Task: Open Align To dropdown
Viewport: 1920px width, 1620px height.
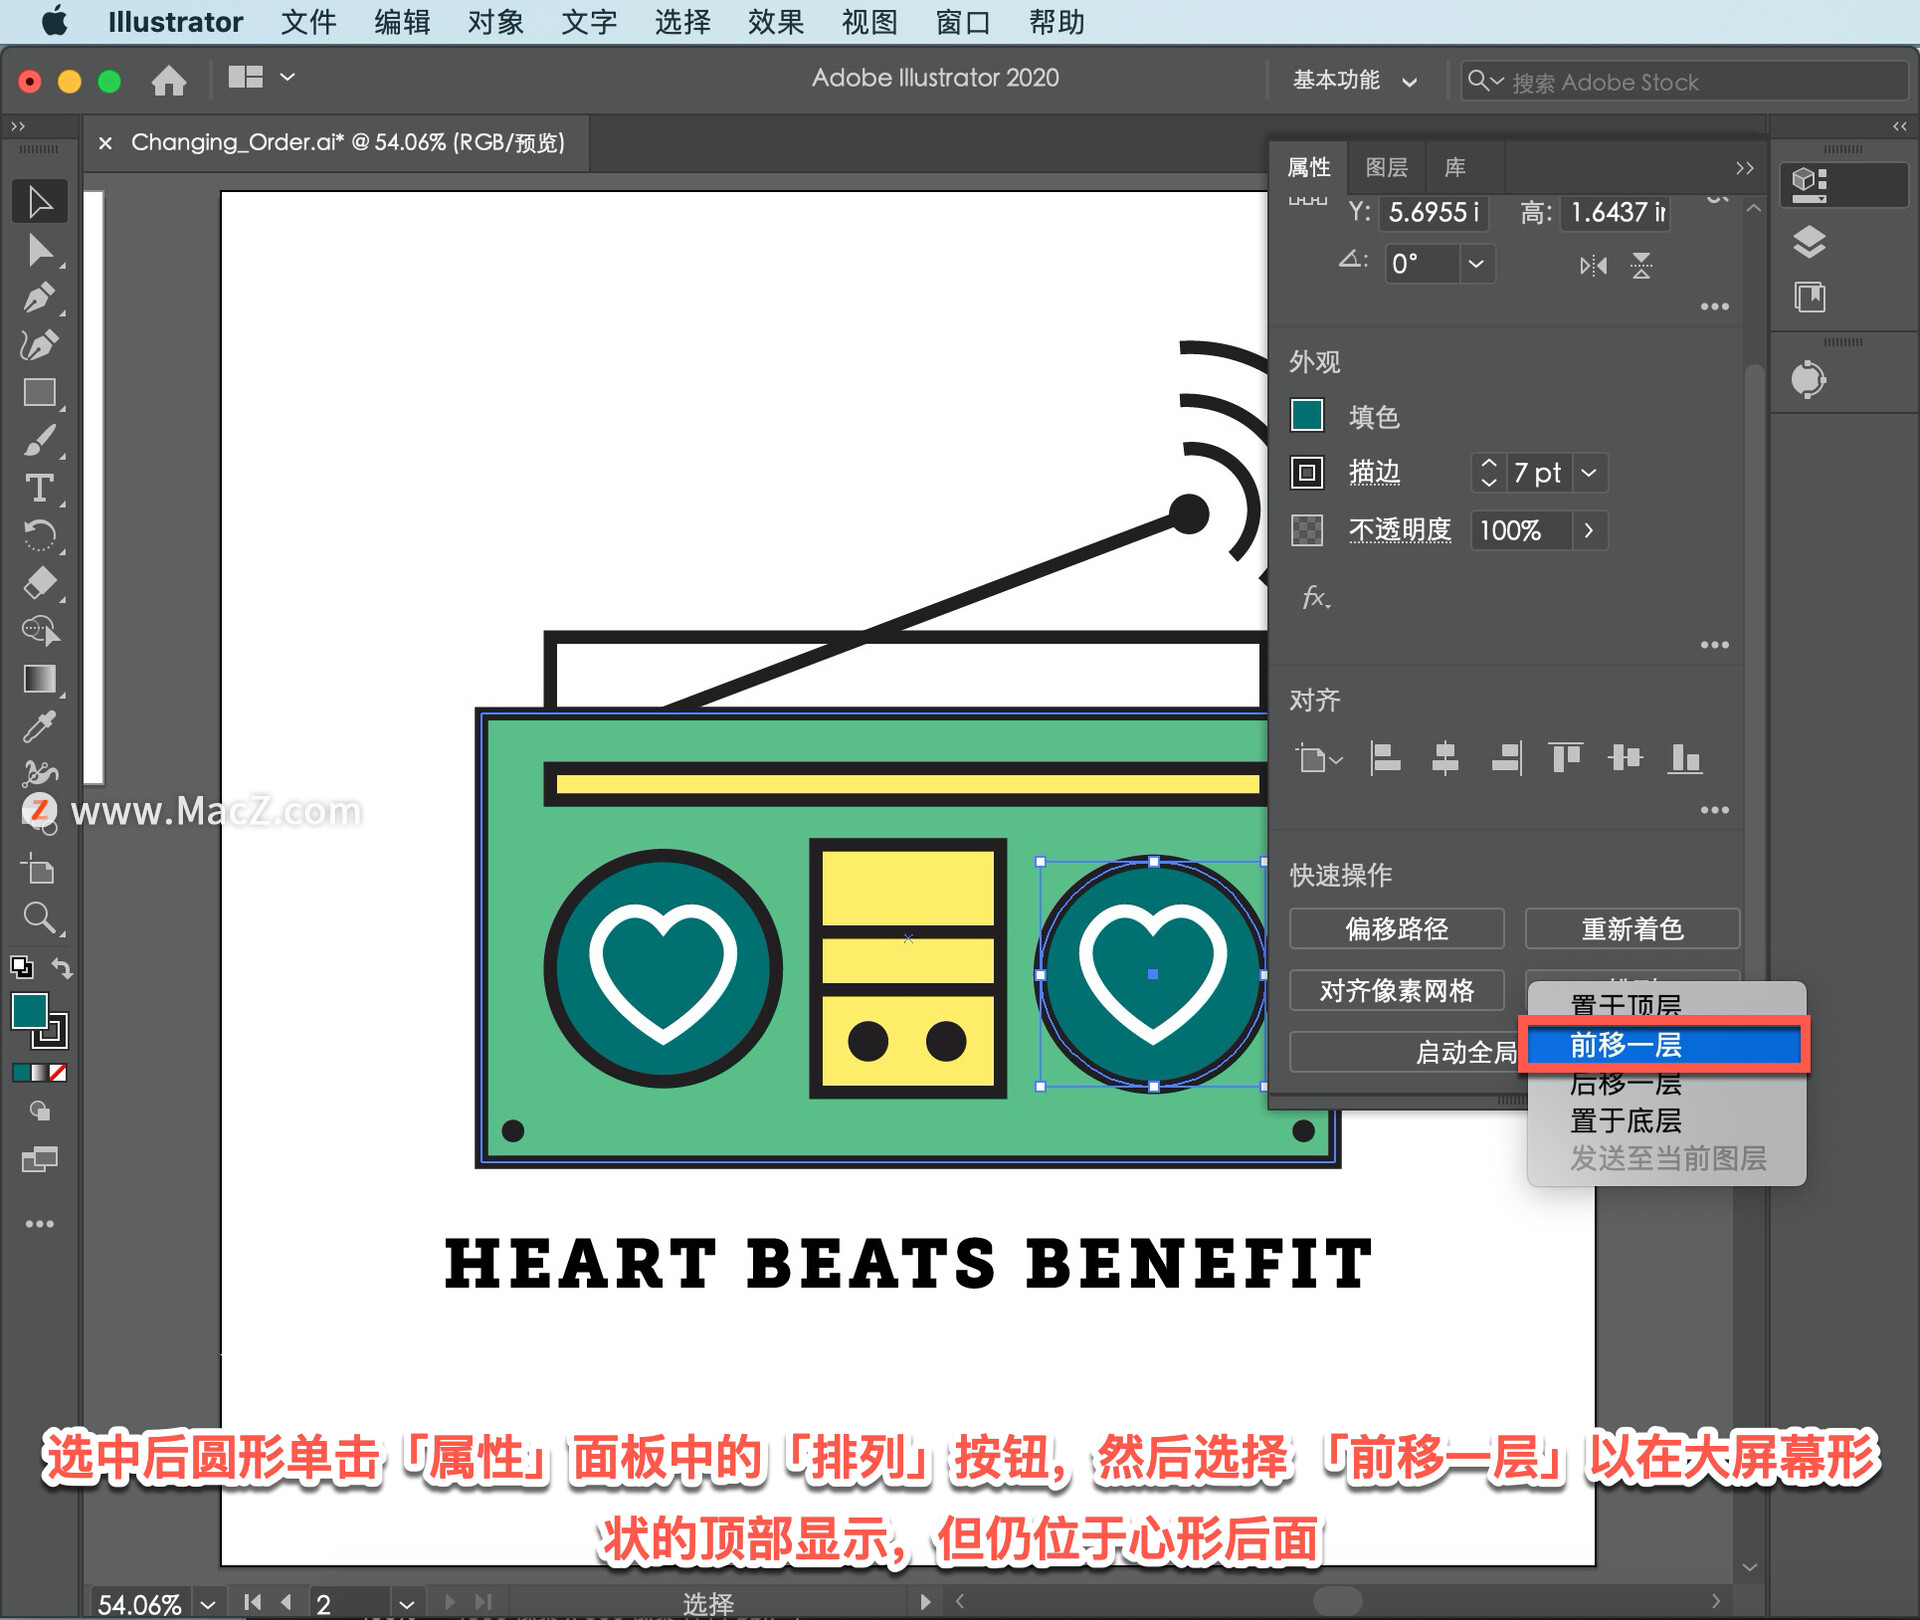Action: click(x=1319, y=759)
